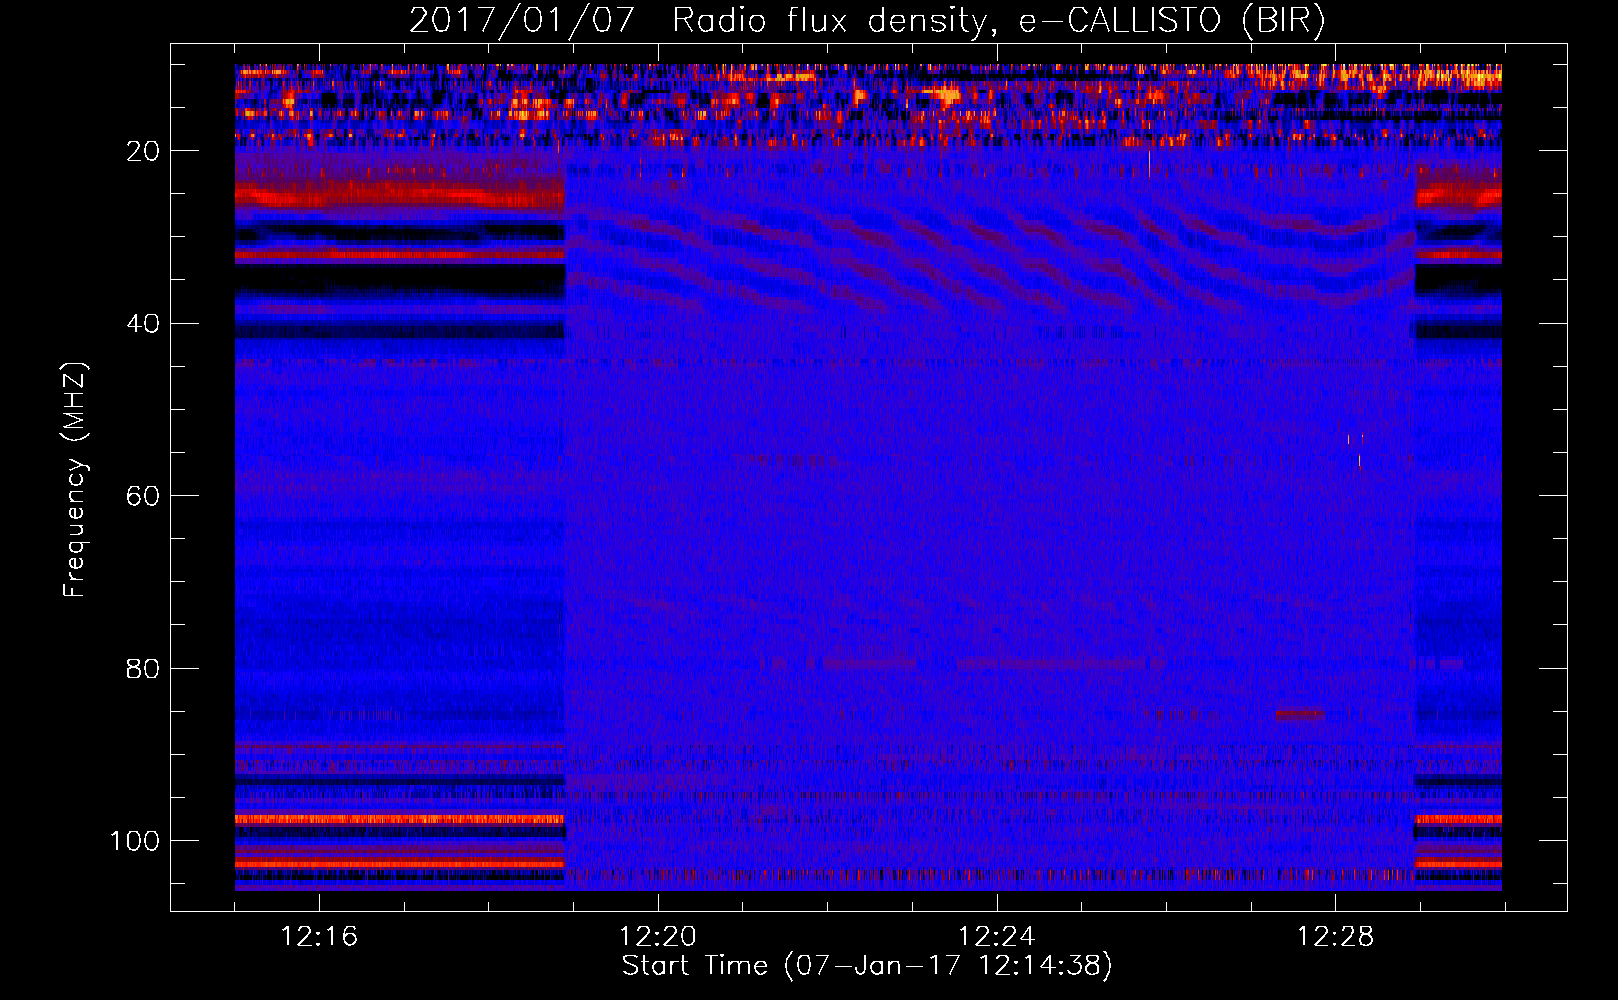This screenshot has width=1618, height=1000.
Task: Click the '20' frequency tick label
Action: pyautogui.click(x=143, y=151)
